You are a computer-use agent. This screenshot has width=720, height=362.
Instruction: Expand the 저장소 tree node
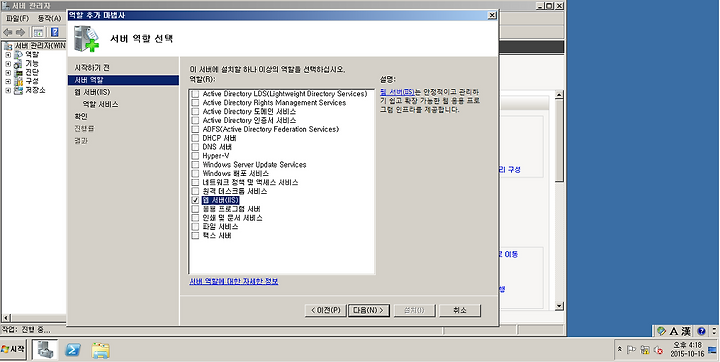(x=8, y=90)
